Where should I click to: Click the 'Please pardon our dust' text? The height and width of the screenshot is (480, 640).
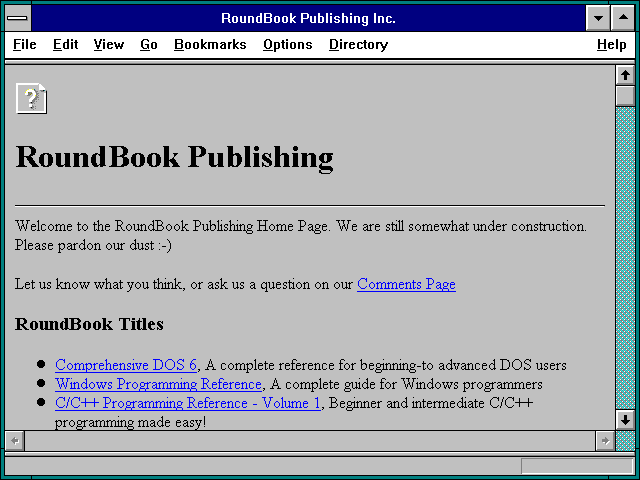point(93,245)
